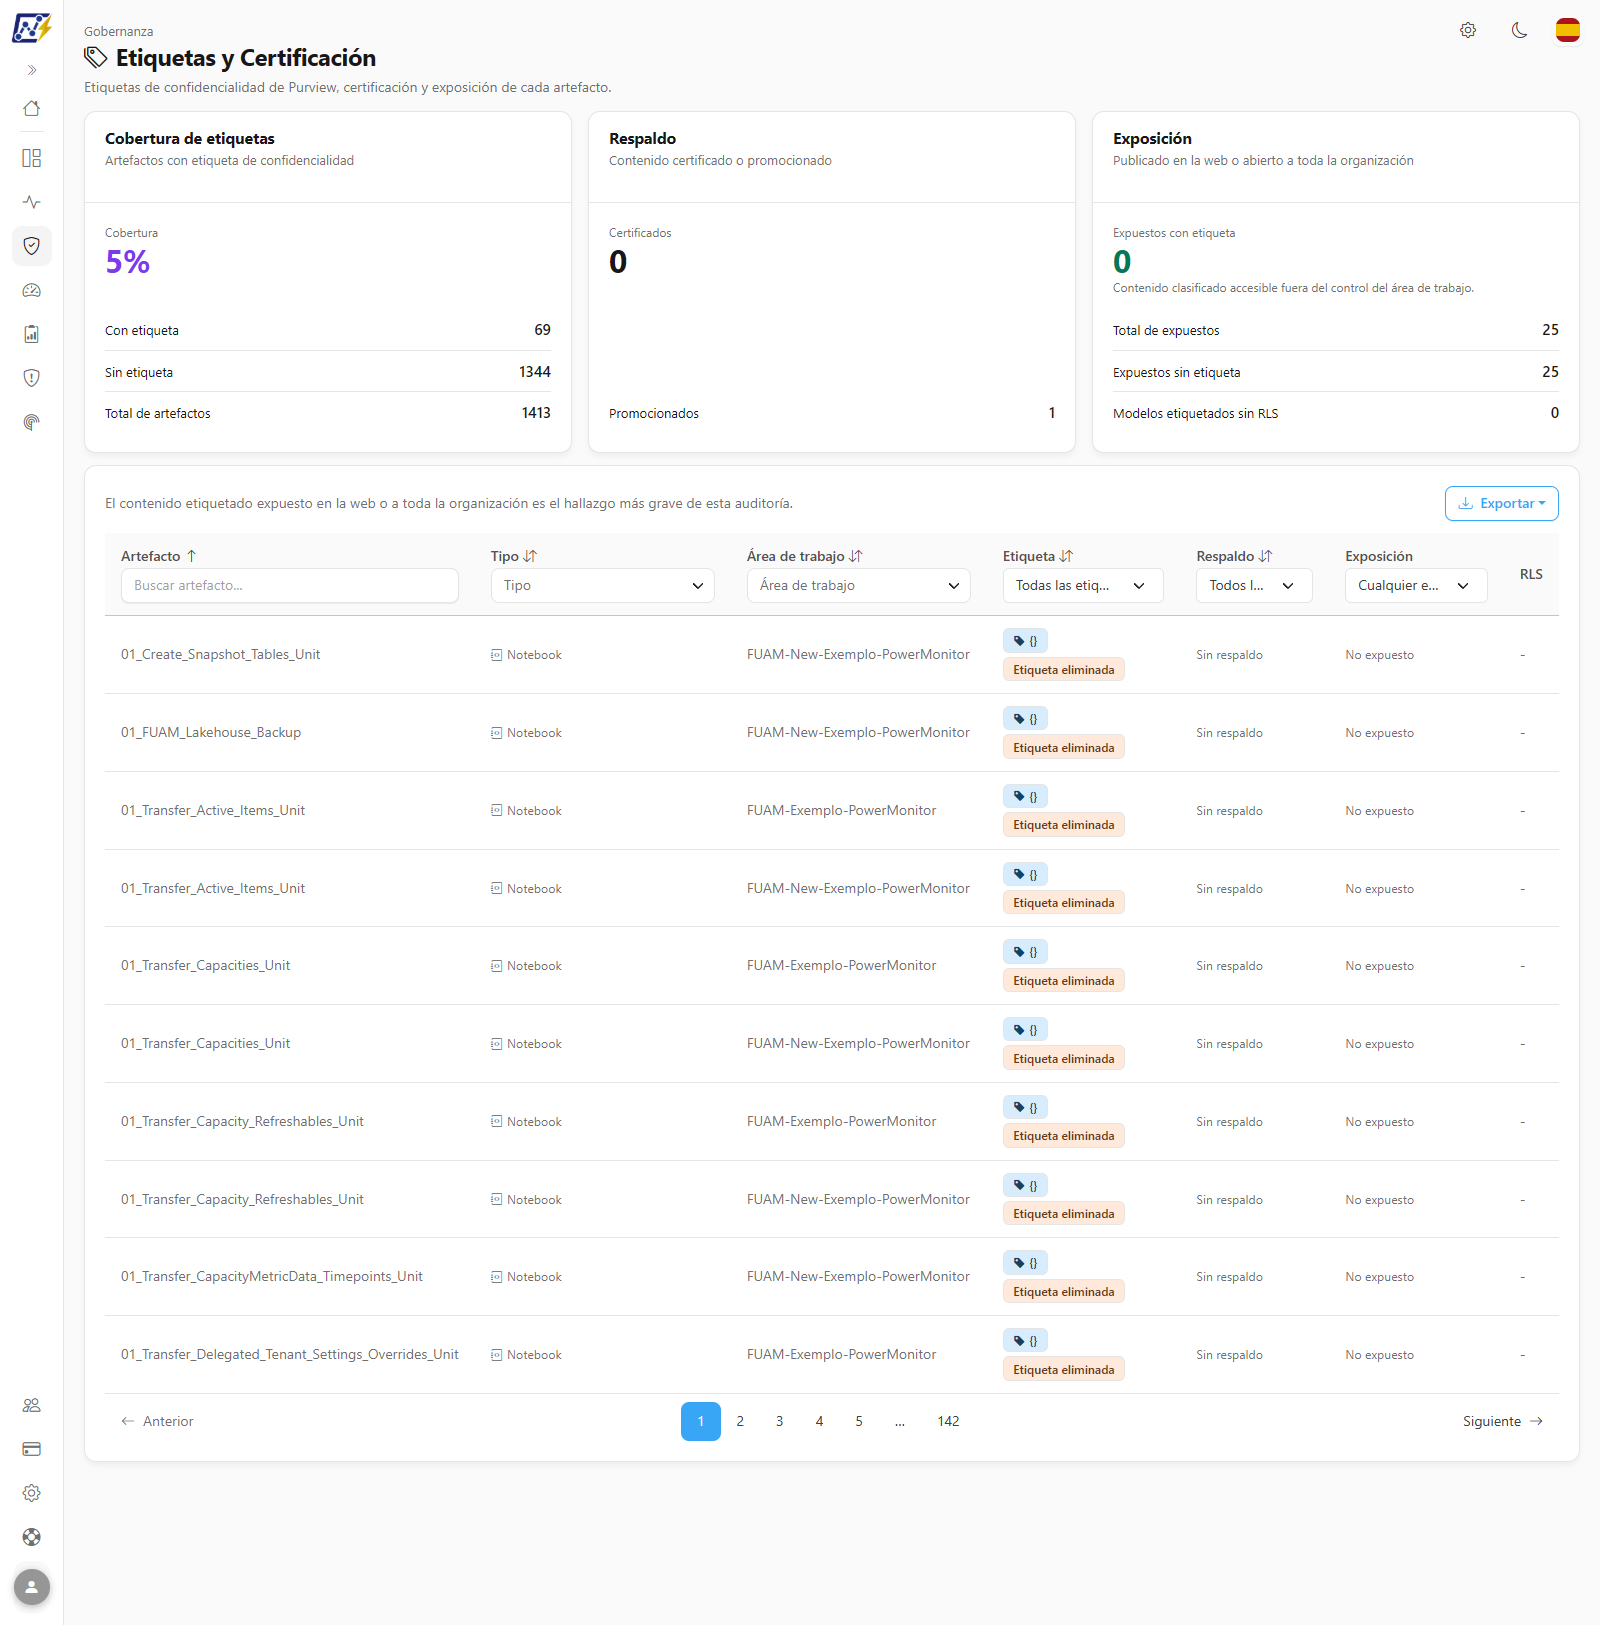This screenshot has height=1625, width=1600.
Task: Open the user avatar profile button
Action: tap(32, 1587)
